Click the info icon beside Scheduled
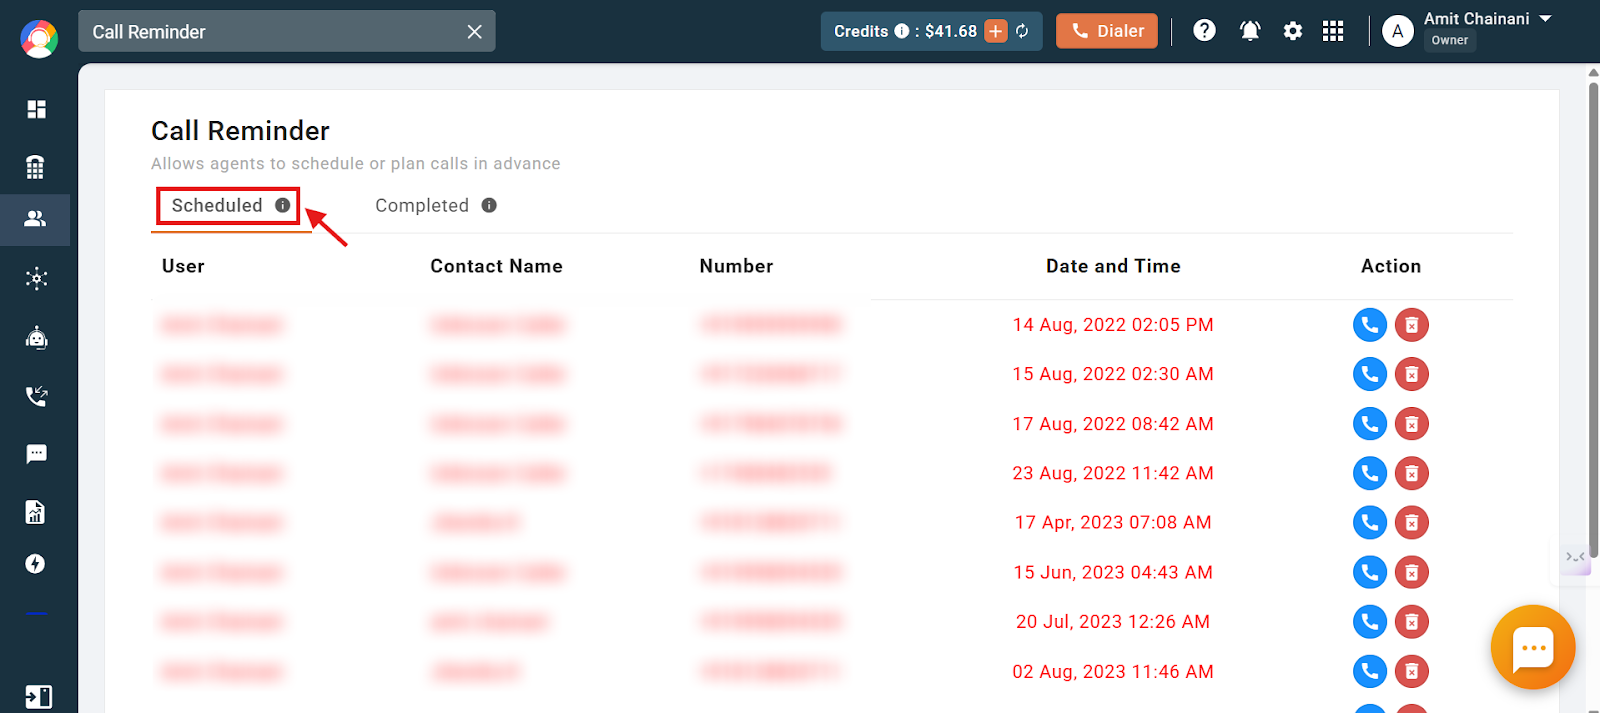Screen dimensions: 1600x713 click(283, 205)
